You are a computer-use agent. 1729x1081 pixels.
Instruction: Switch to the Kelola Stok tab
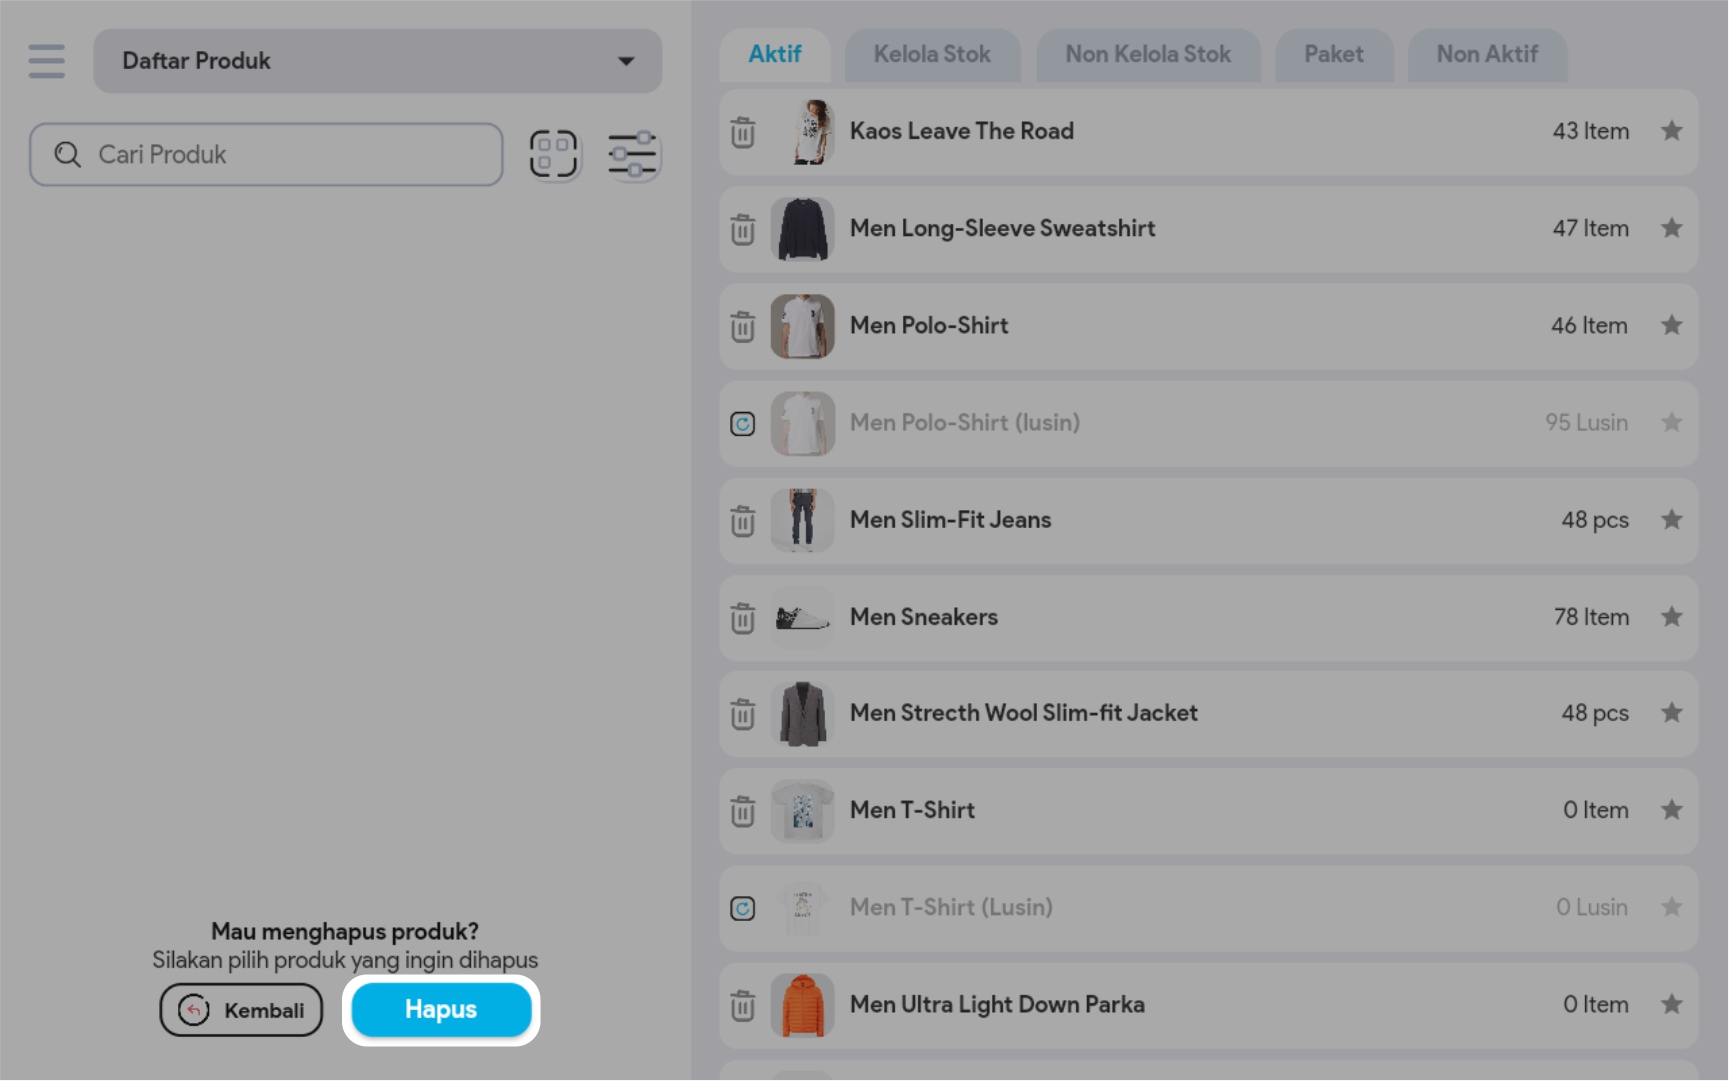coord(931,55)
